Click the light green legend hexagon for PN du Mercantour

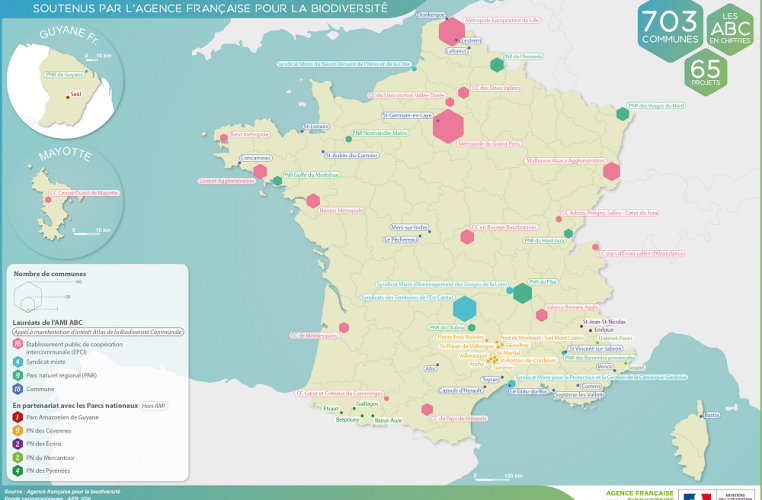coord(17,457)
